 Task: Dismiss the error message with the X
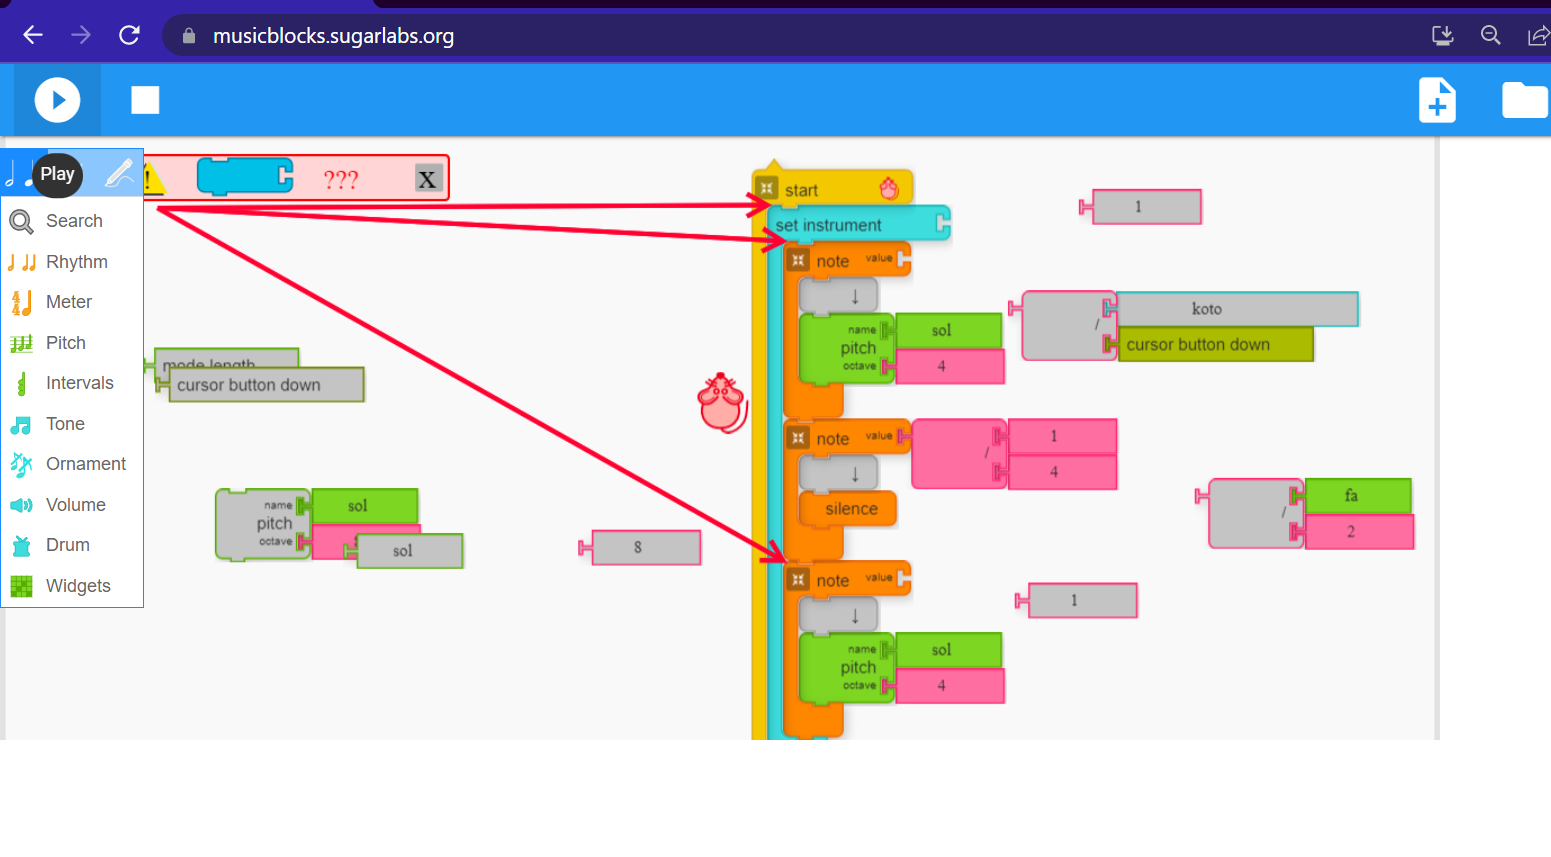tap(428, 178)
